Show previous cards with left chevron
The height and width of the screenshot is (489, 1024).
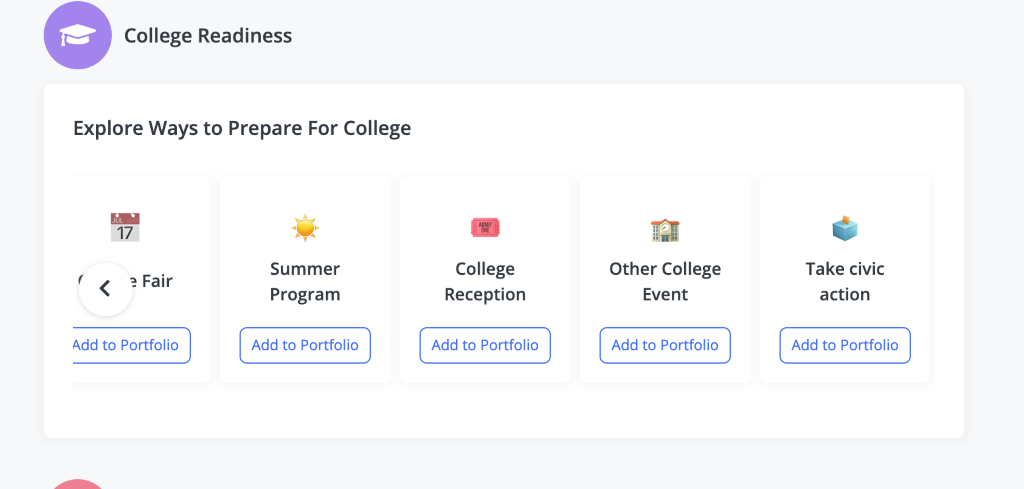point(106,289)
